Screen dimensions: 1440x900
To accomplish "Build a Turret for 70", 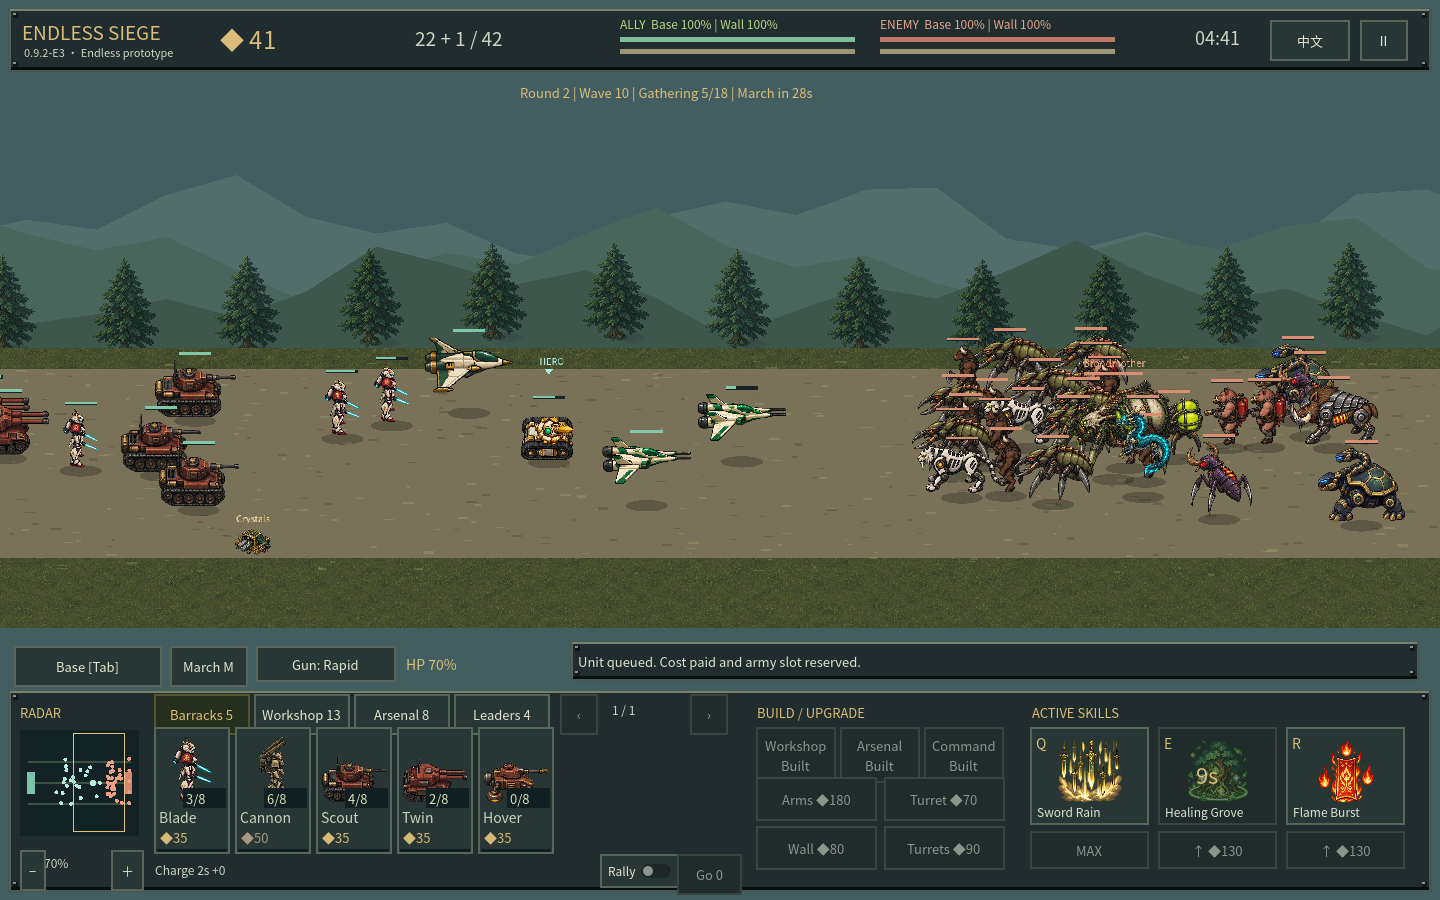I will [943, 800].
